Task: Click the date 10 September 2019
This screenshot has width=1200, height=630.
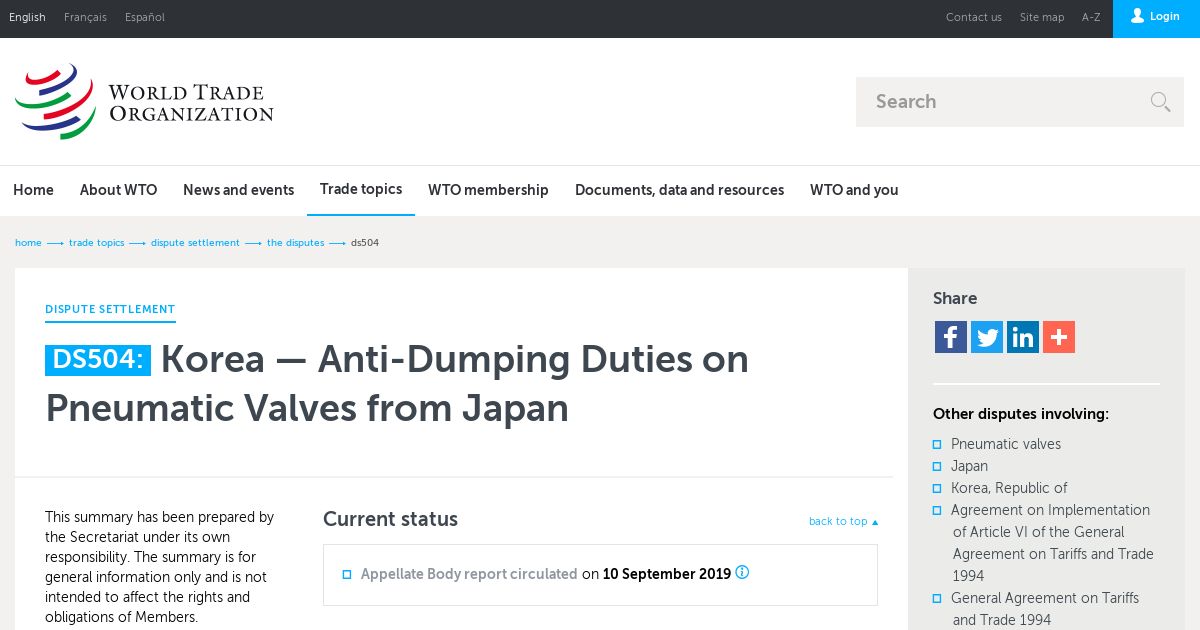Action: pos(667,574)
